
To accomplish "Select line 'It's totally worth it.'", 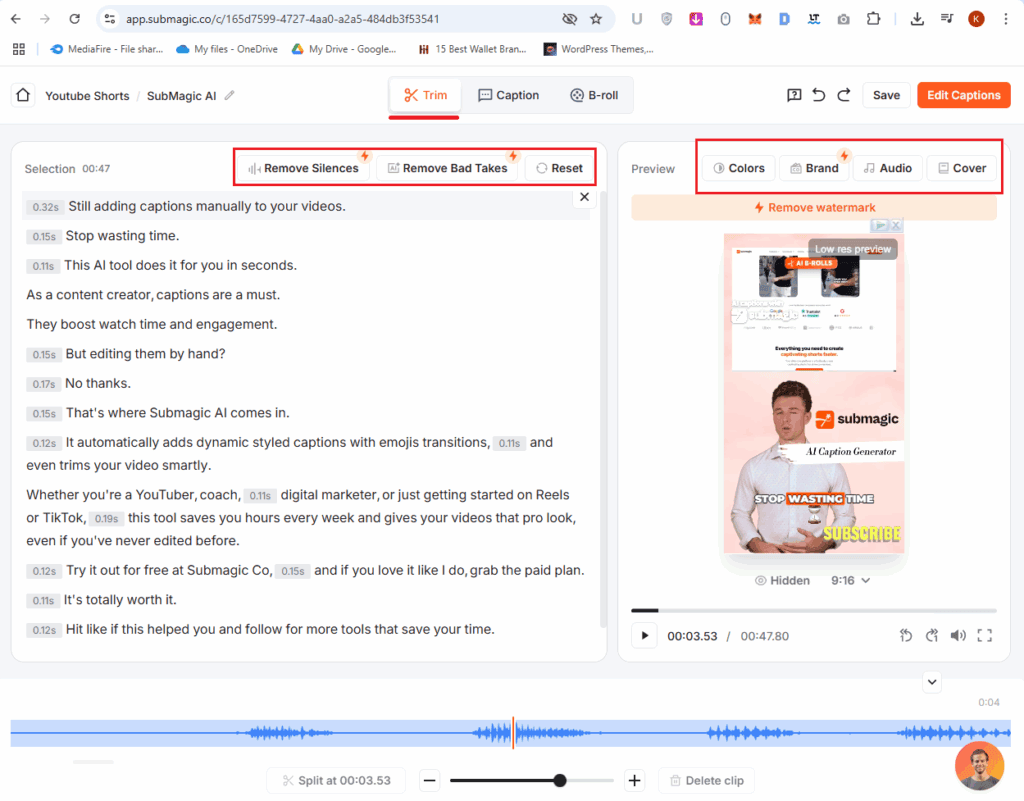I will (120, 600).
